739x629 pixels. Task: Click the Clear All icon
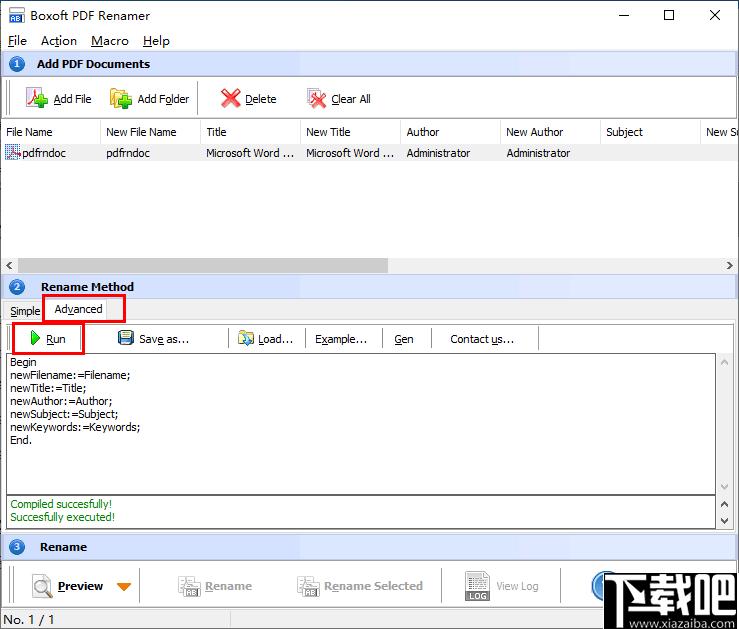click(316, 98)
